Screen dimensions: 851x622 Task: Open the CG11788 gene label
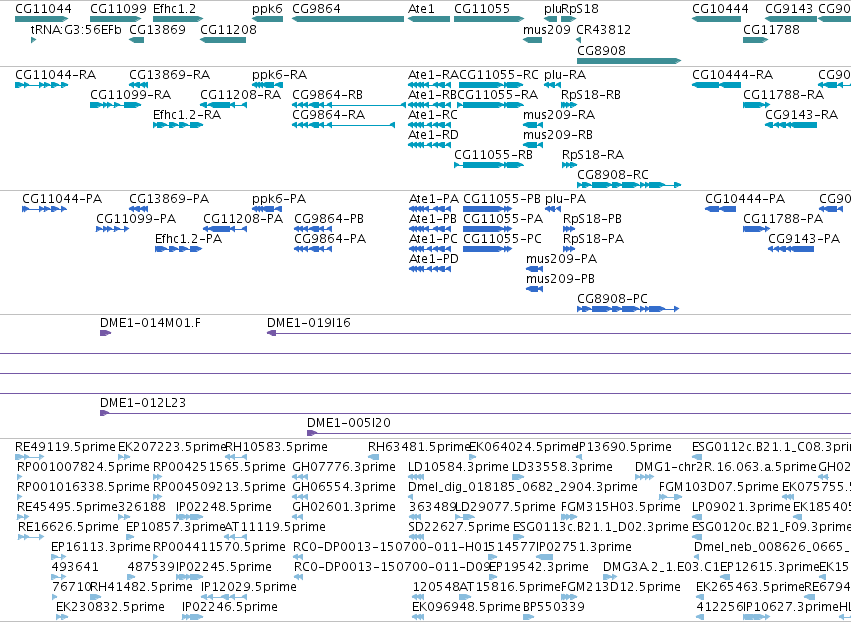tap(771, 29)
